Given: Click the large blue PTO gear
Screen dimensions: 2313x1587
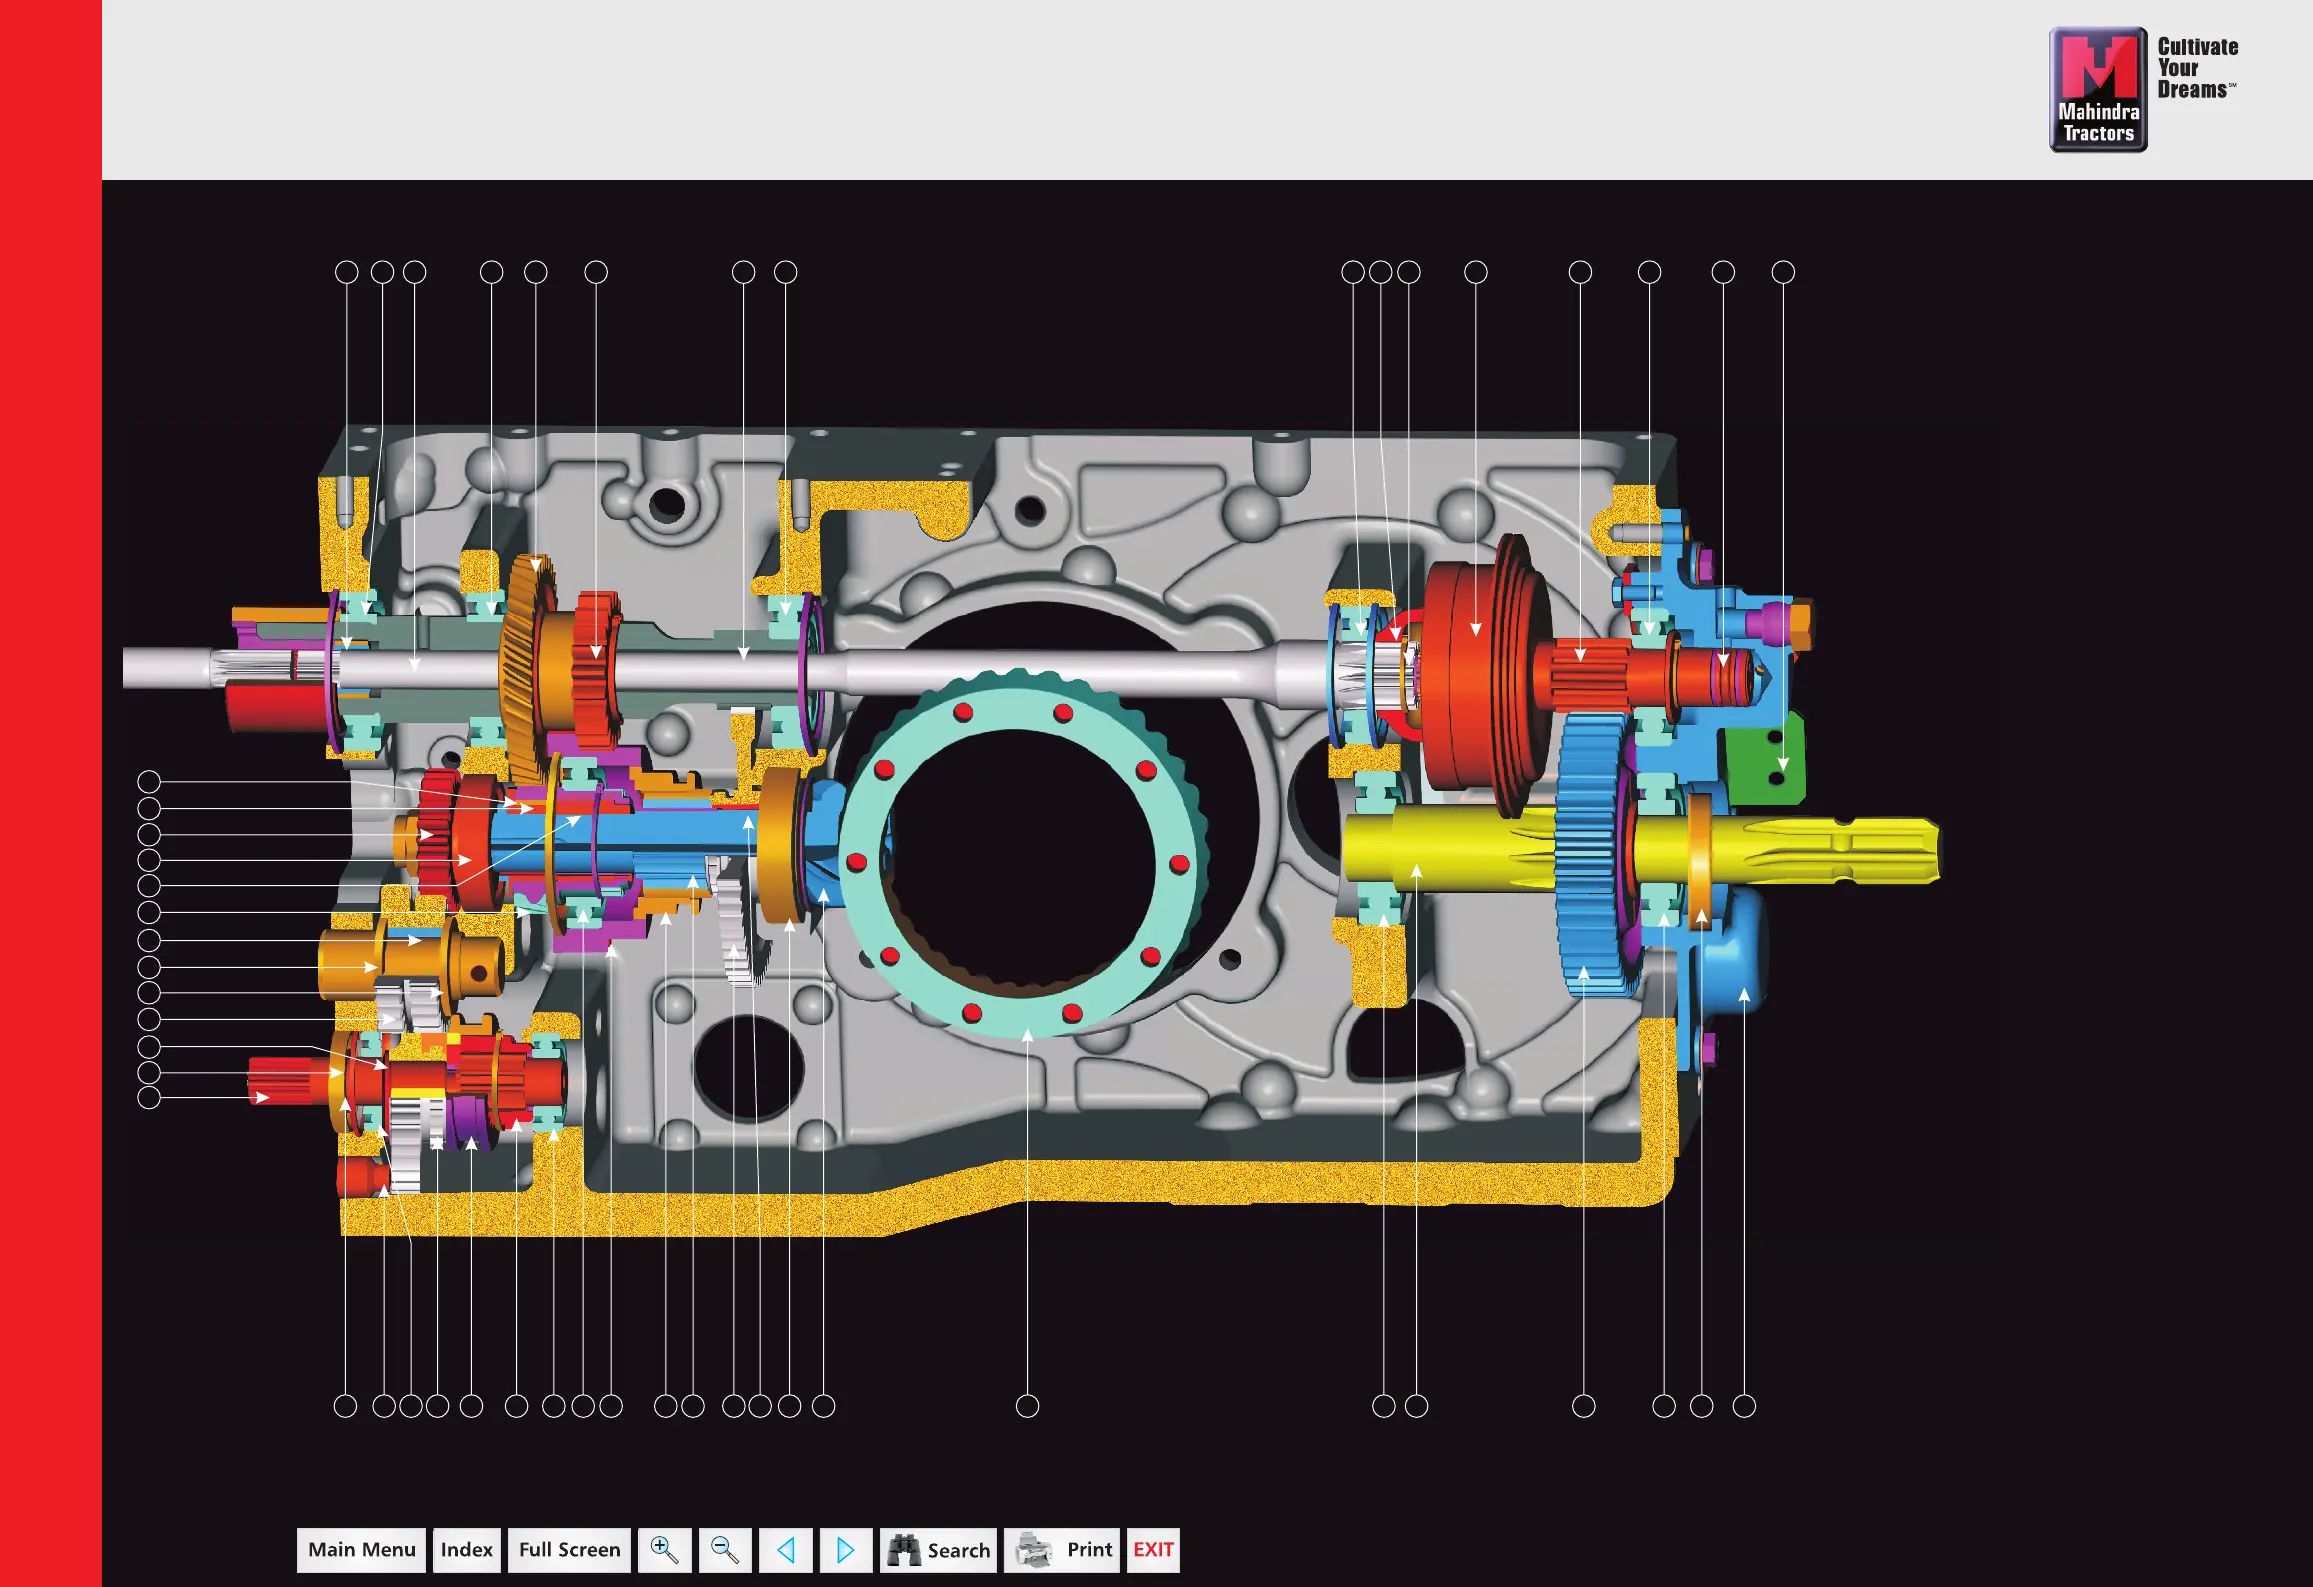Looking at the screenshot, I should (x=1592, y=855).
